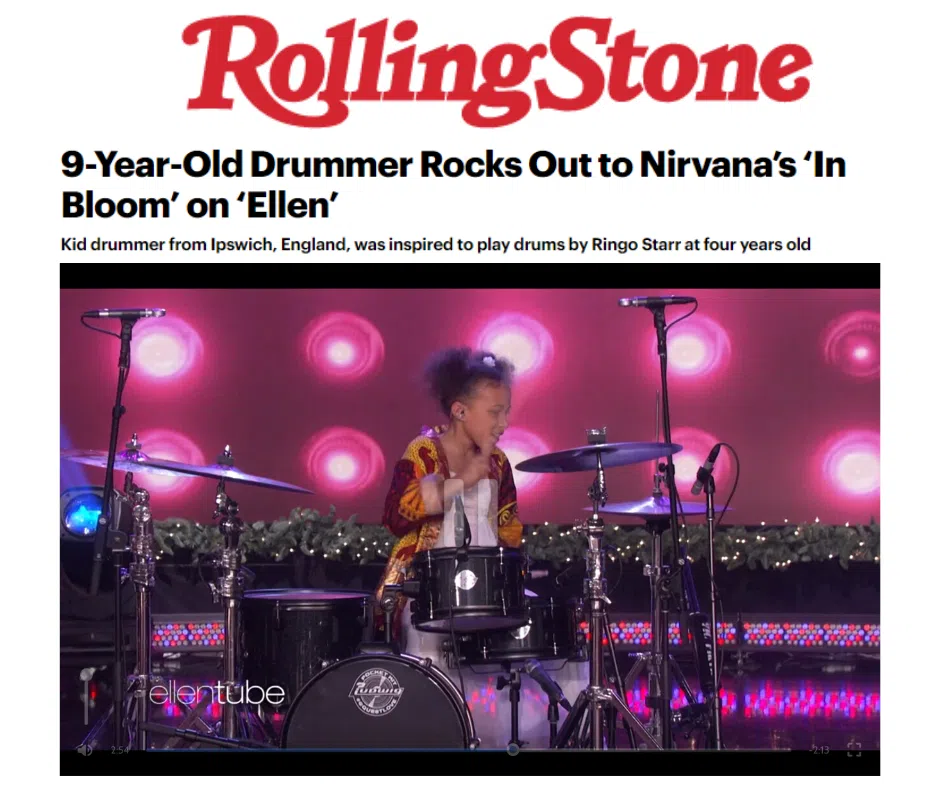Screen dimensions: 940x788
Task: Click the 'Kid drummer from Ipswich' subheading
Action: (x=436, y=245)
